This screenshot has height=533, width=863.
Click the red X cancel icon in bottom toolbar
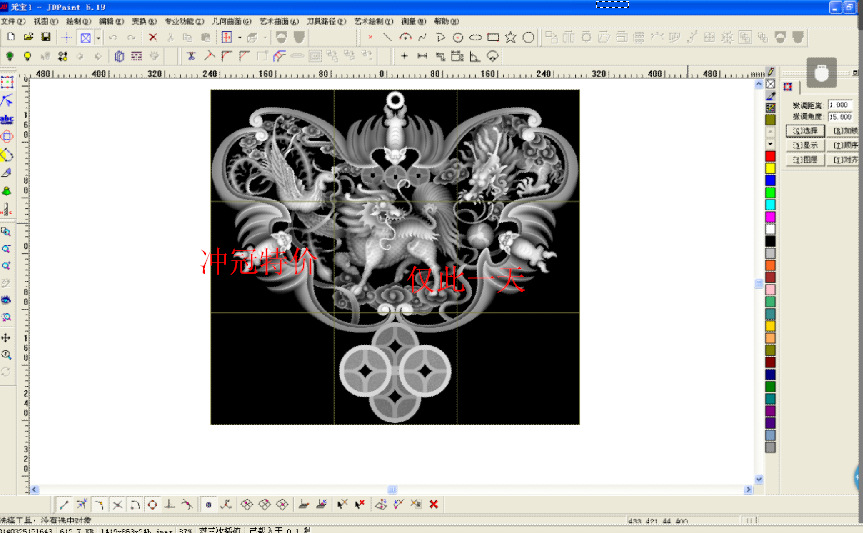434,504
